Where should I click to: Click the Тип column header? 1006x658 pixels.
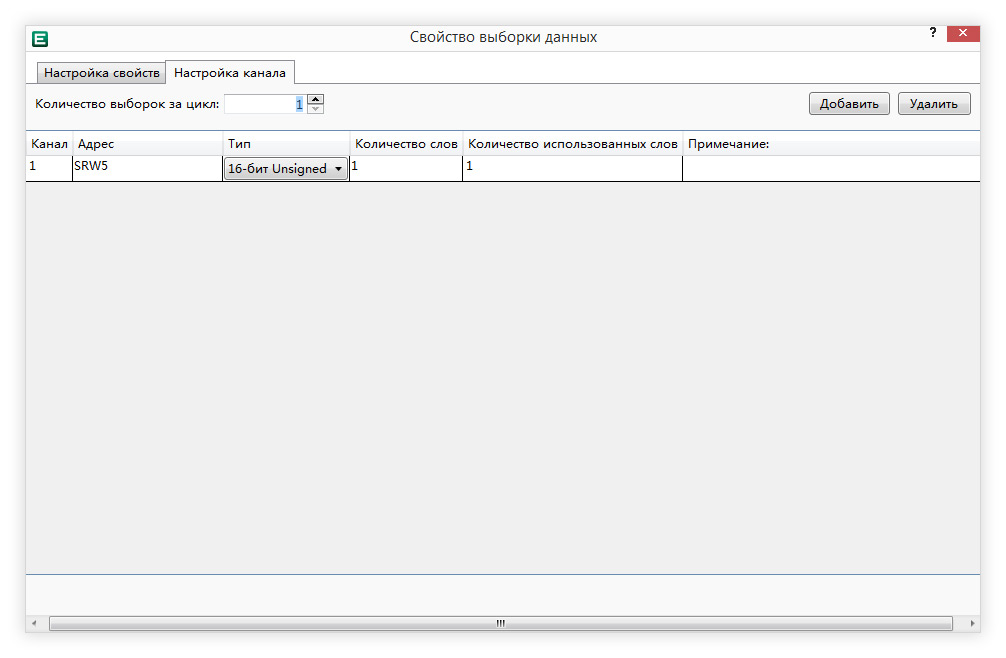pyautogui.click(x=286, y=144)
